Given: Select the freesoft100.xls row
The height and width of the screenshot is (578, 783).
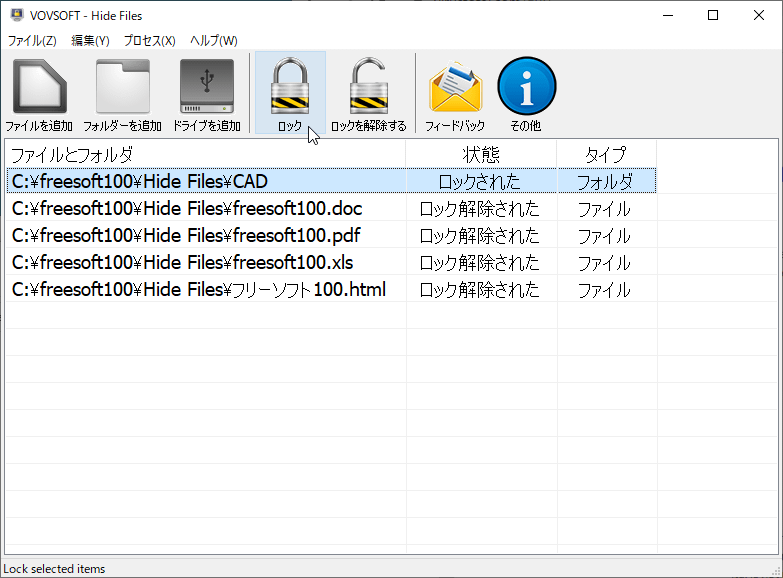Looking at the screenshot, I should click(331, 262).
